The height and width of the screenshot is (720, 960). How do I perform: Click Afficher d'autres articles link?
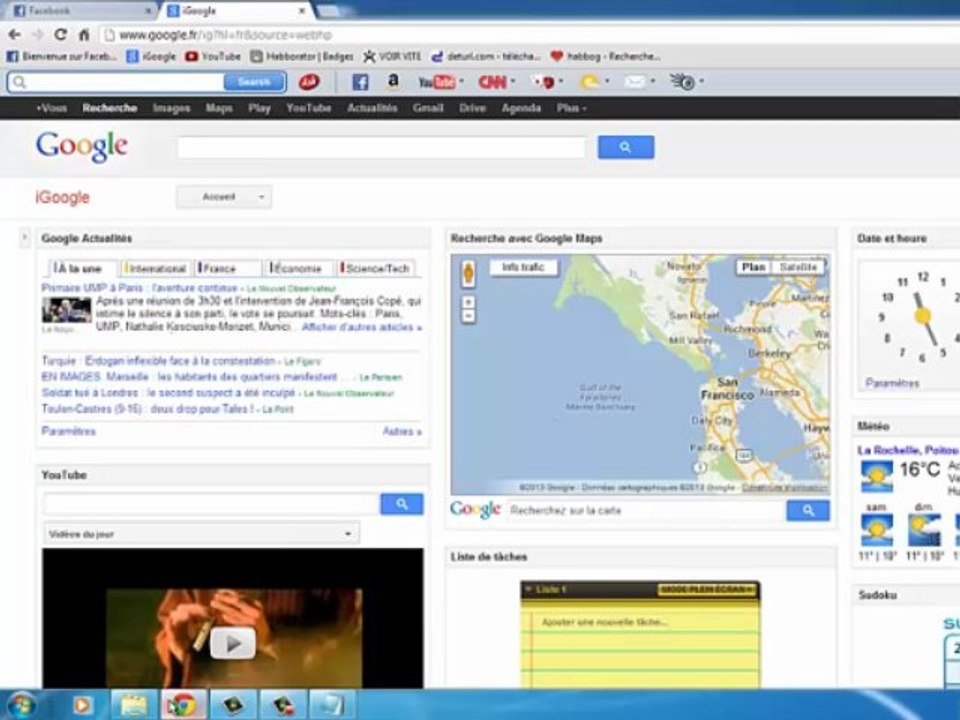[361, 327]
